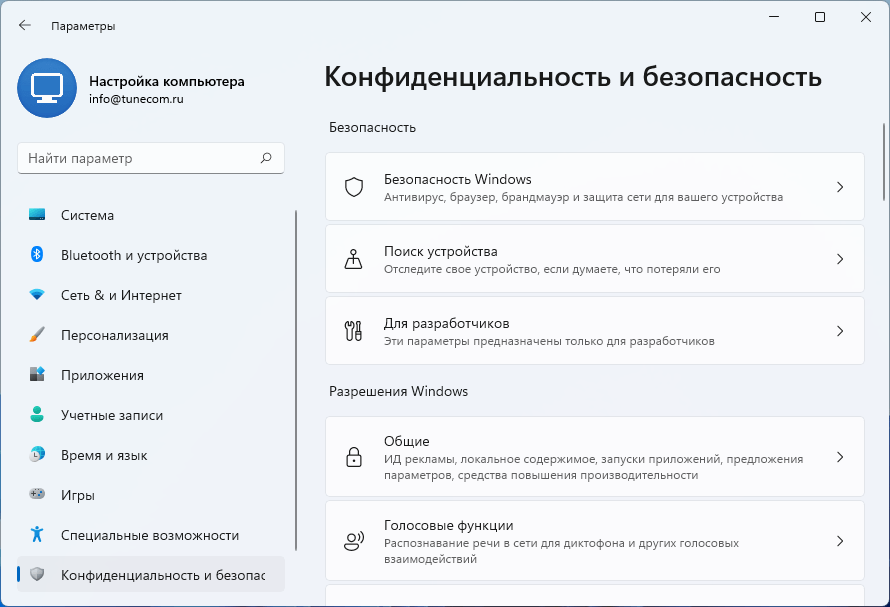Open the Система section in sidebar
890x607 pixels.
pos(87,215)
